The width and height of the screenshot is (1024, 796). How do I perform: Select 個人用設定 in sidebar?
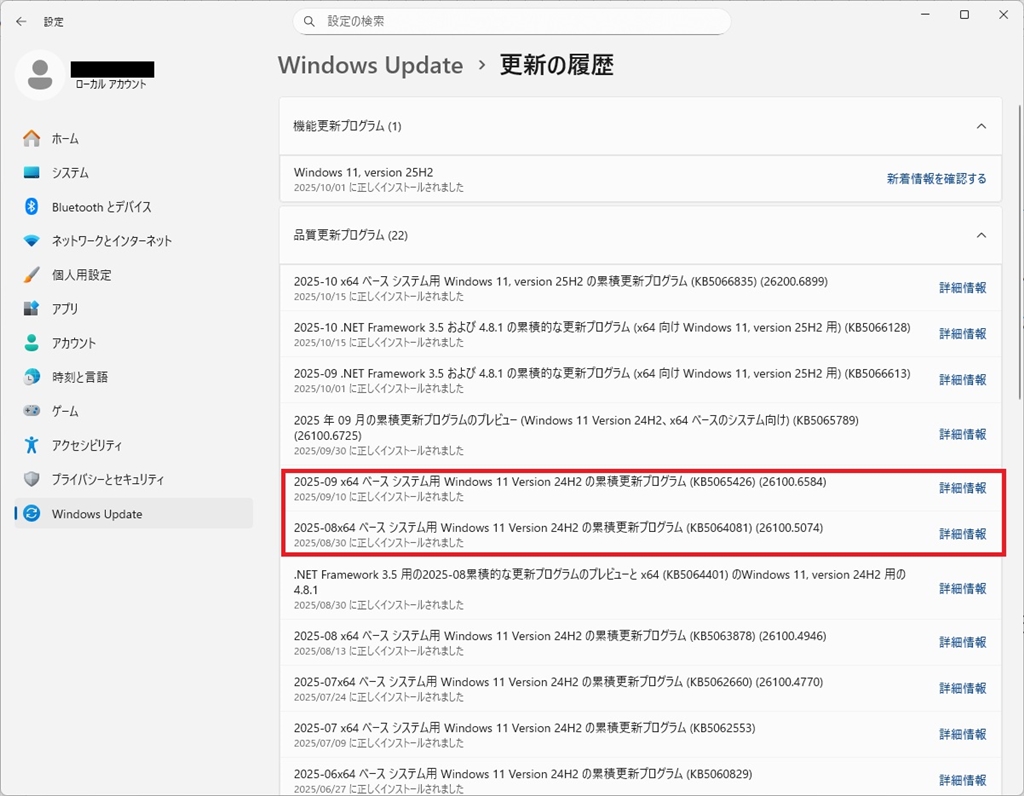click(133, 275)
